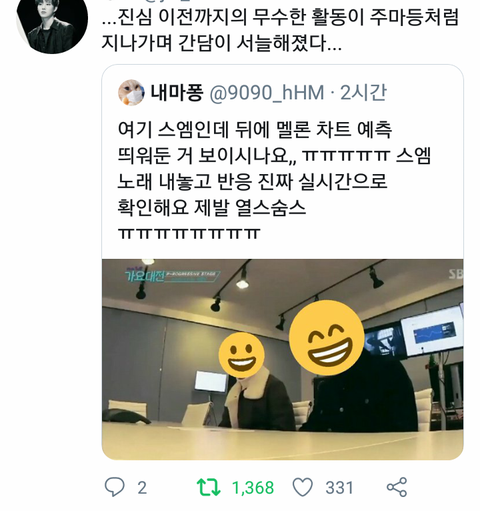Retweet using the green arrows icon
This screenshot has height=511, width=480.
click(208, 488)
